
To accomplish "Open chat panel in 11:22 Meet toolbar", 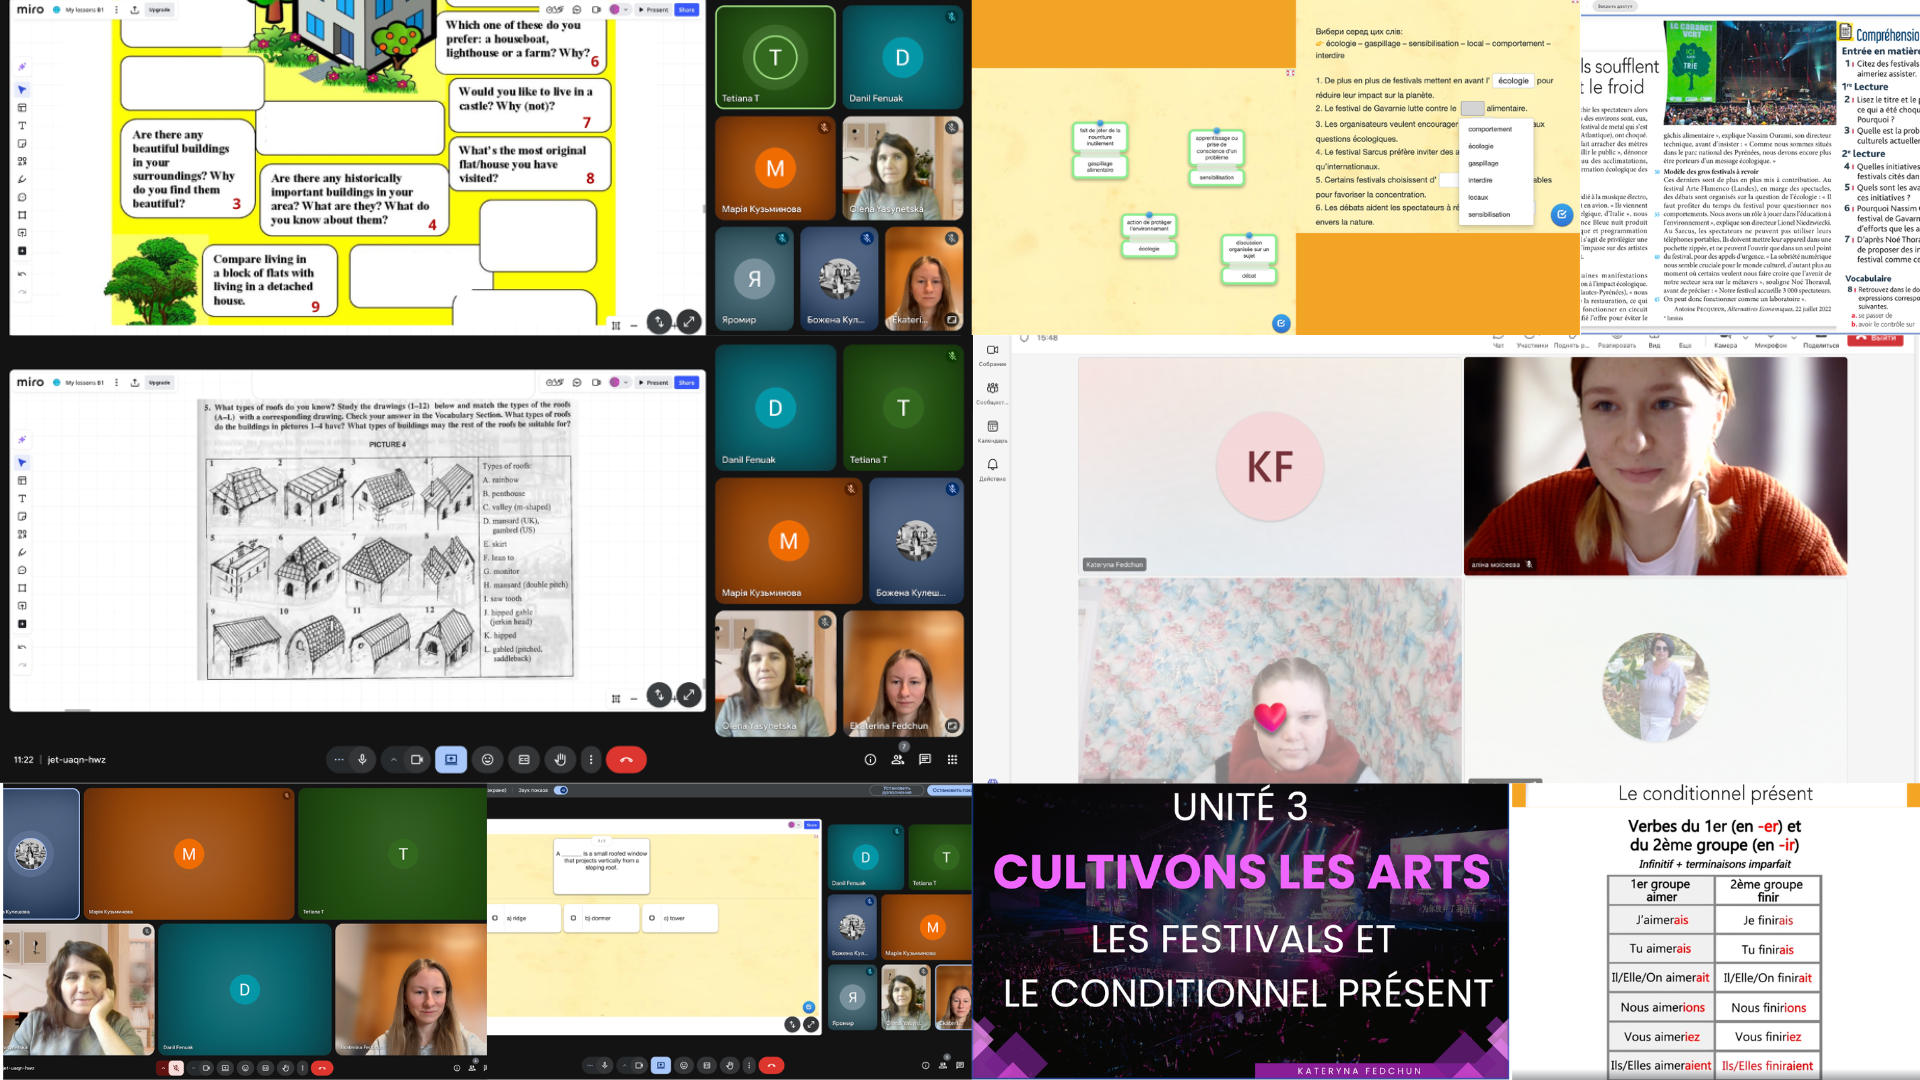I will click(925, 760).
